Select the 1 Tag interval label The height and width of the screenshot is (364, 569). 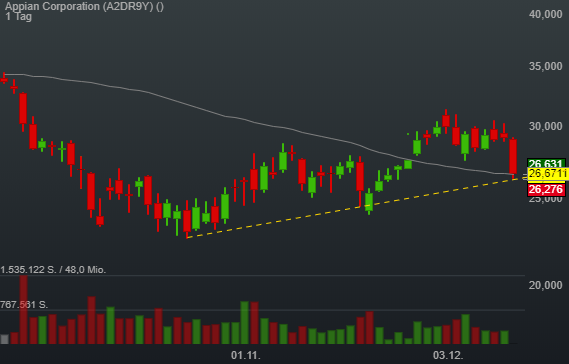tap(19, 17)
